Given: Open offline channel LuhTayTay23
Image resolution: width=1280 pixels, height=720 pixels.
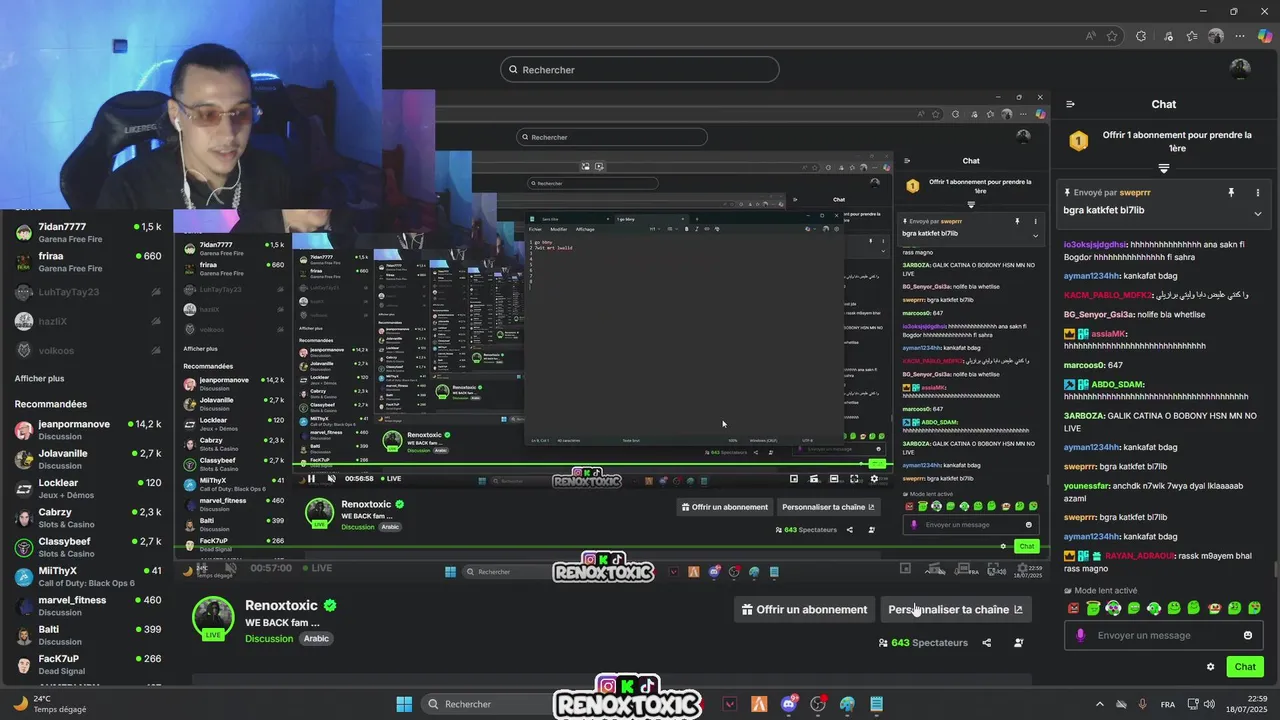Looking at the screenshot, I should (87, 292).
